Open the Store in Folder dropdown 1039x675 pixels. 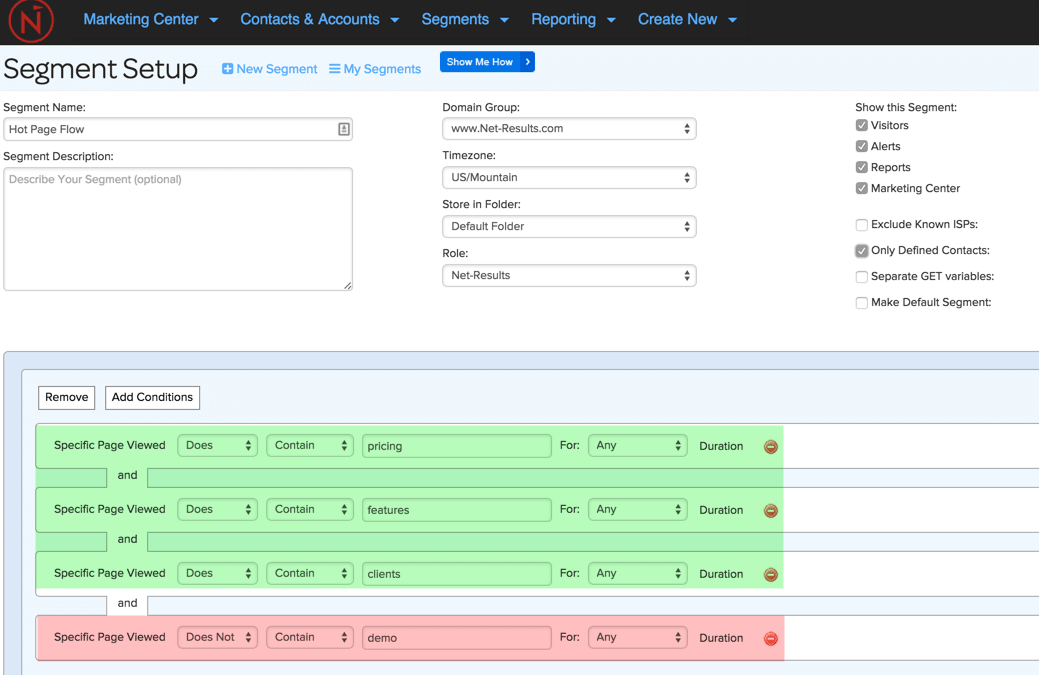click(568, 226)
